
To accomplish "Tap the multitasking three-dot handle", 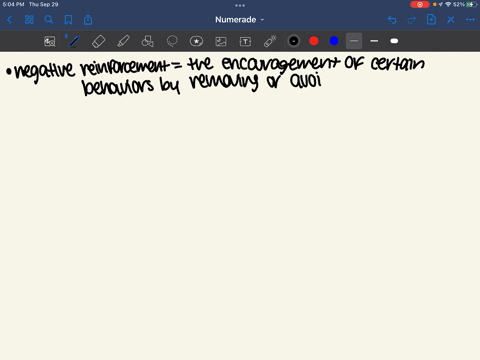I will (240, 5).
